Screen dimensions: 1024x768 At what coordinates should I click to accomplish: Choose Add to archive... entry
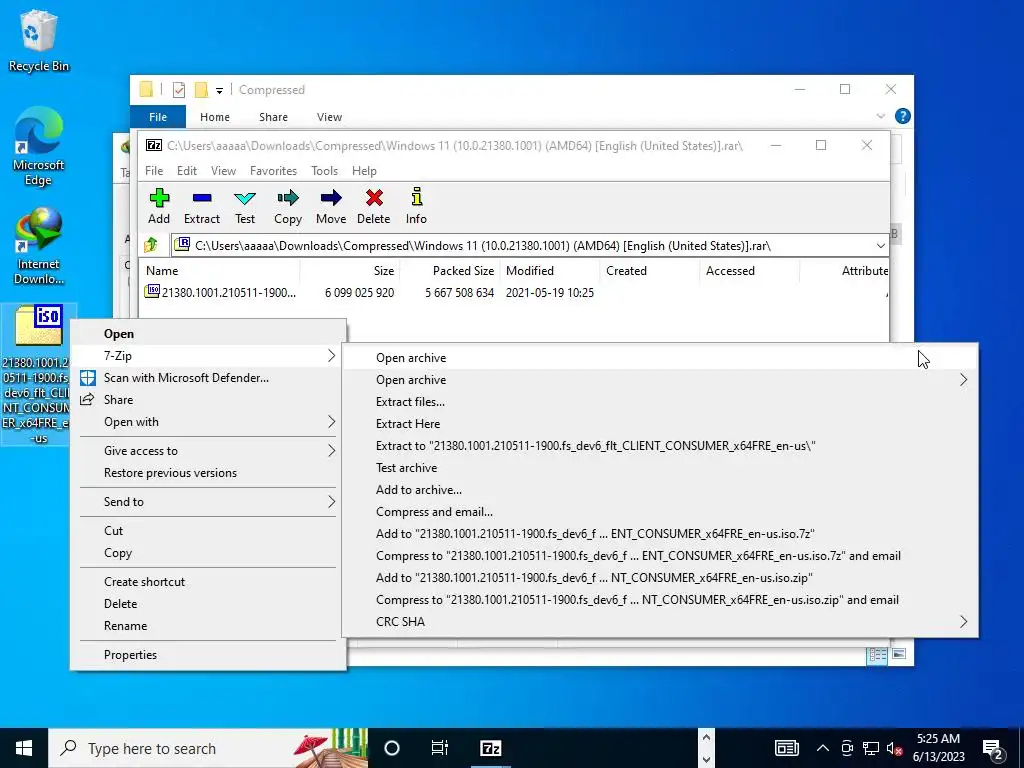tap(660, 490)
